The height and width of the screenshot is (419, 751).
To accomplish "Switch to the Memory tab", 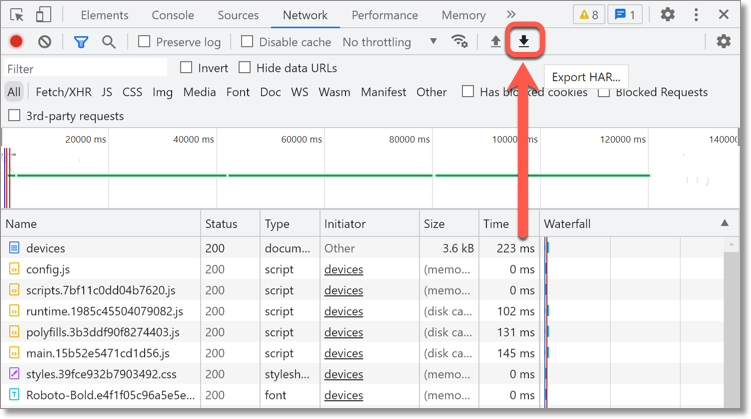I will 463,15.
